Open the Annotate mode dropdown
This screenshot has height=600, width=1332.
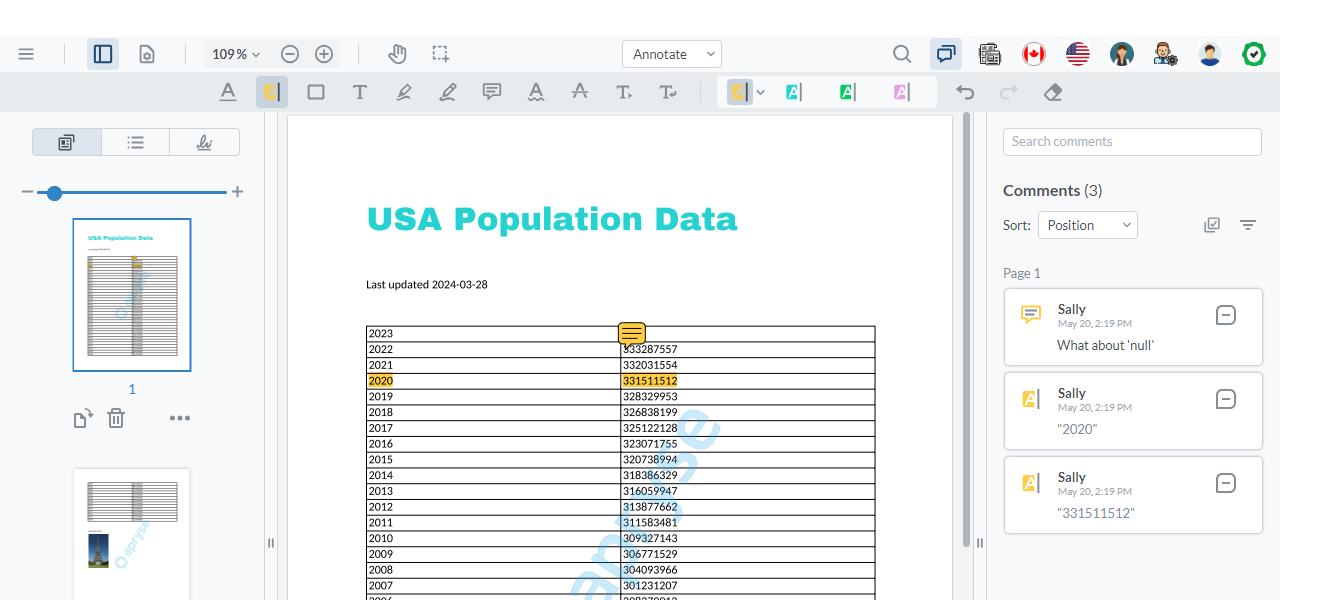tap(672, 54)
